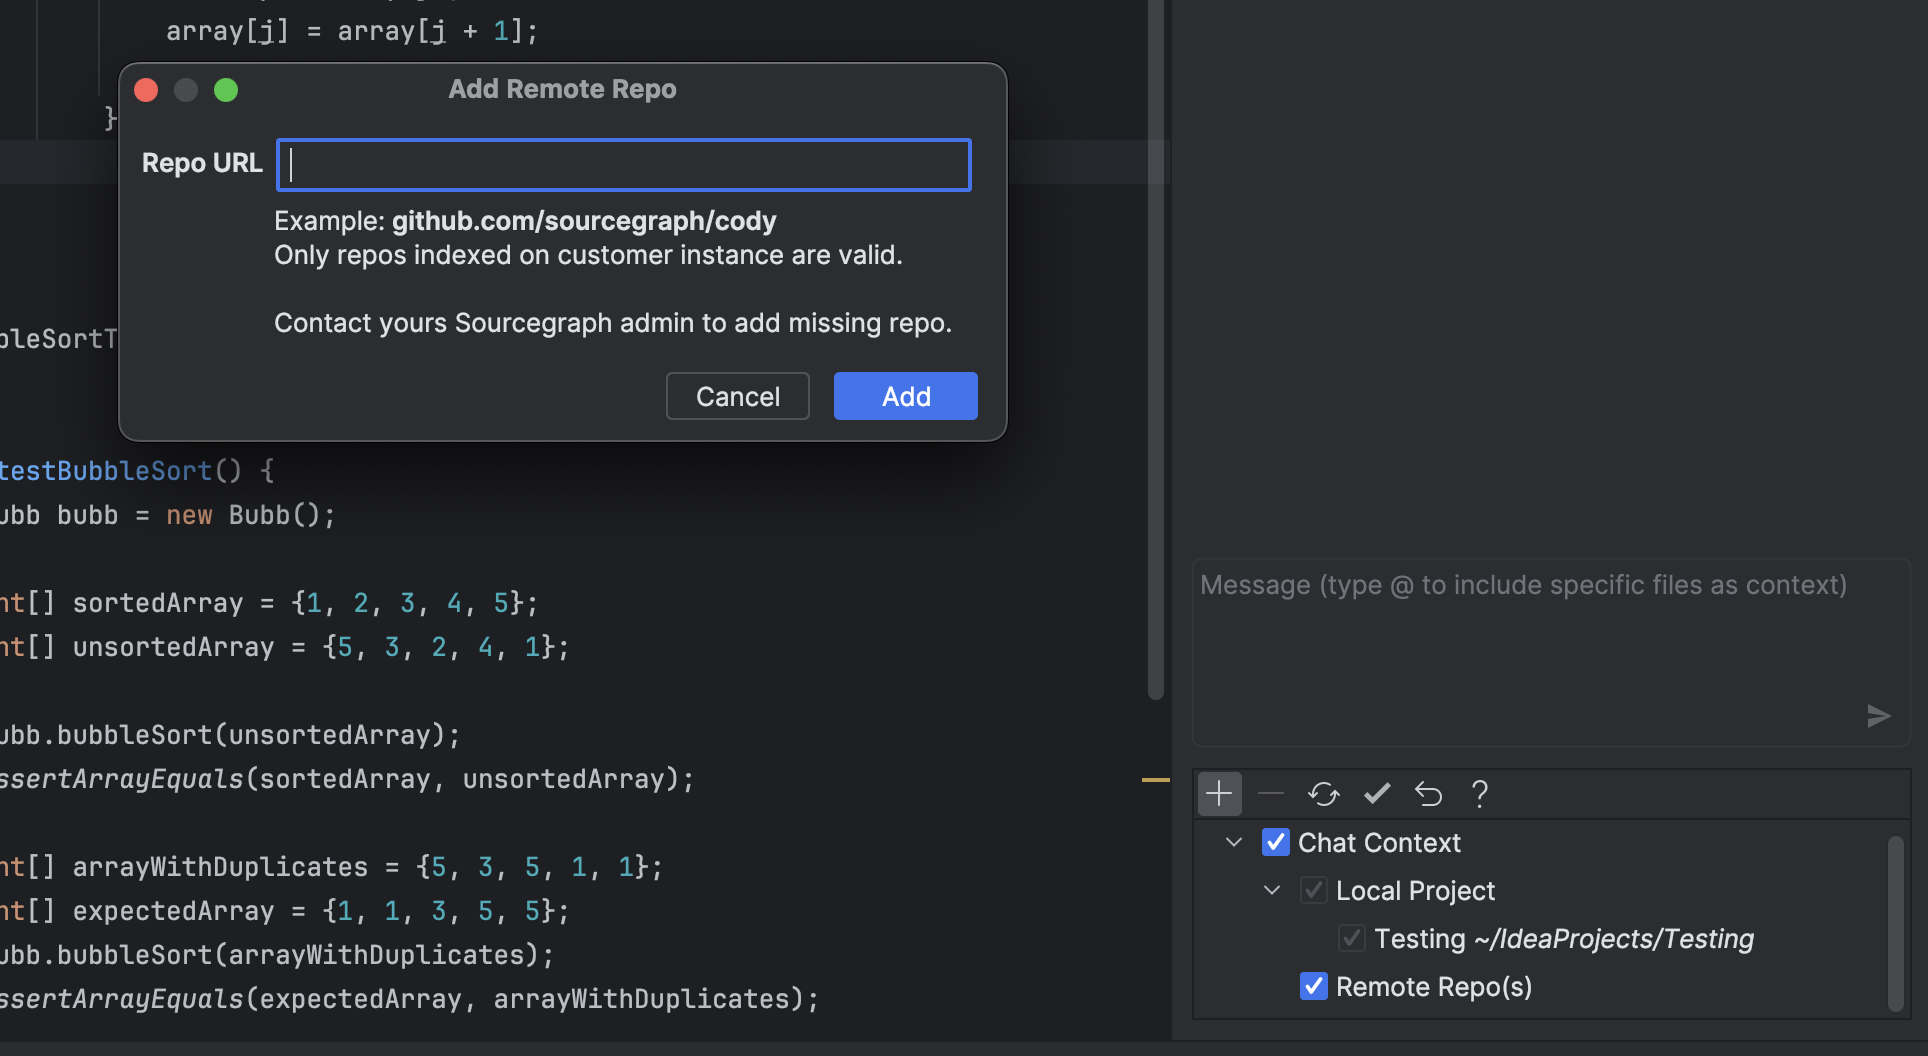The image size is (1928, 1056).
Task: Toggle the Testing project checkbox
Action: click(x=1351, y=938)
